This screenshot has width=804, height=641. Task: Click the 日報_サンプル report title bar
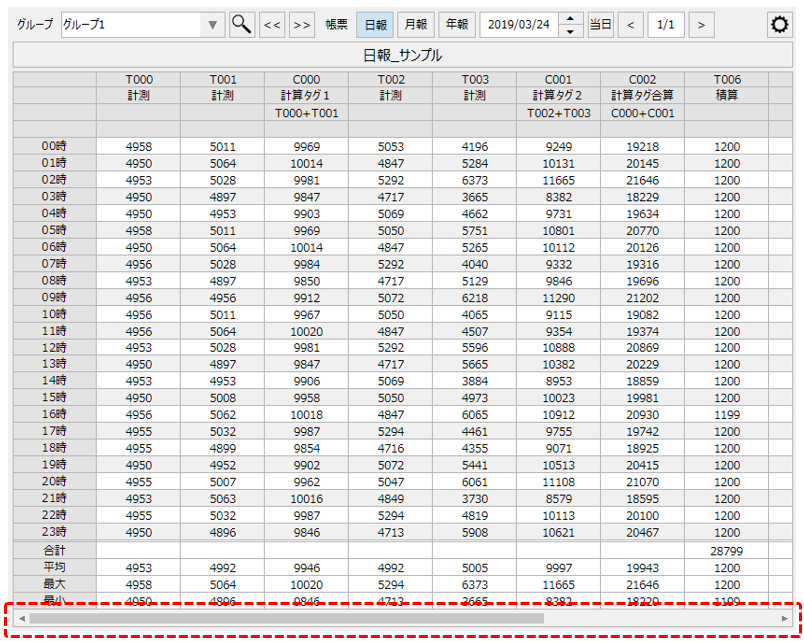point(402,56)
